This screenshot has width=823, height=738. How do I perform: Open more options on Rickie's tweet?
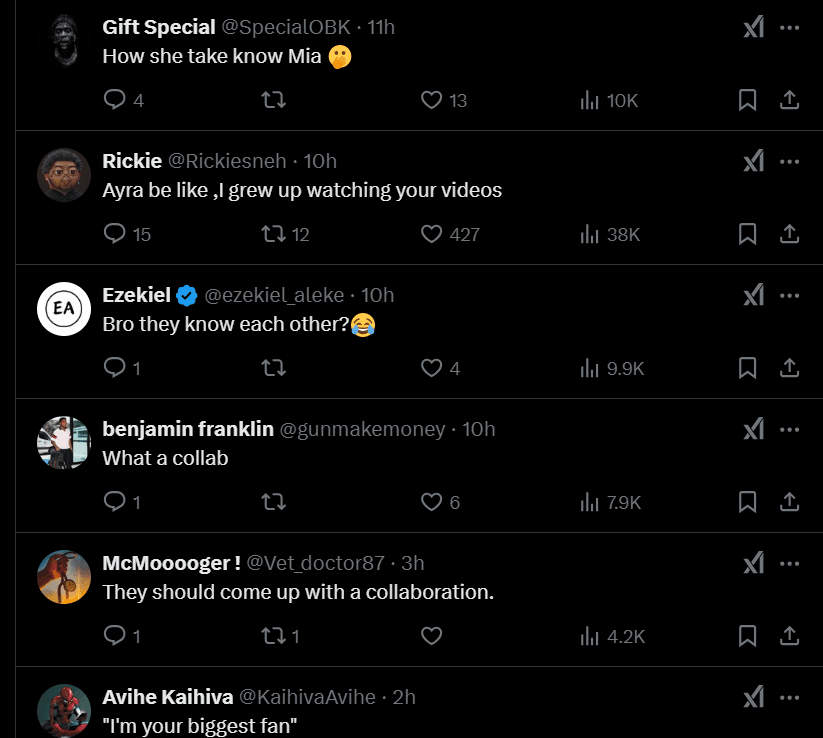(789, 161)
